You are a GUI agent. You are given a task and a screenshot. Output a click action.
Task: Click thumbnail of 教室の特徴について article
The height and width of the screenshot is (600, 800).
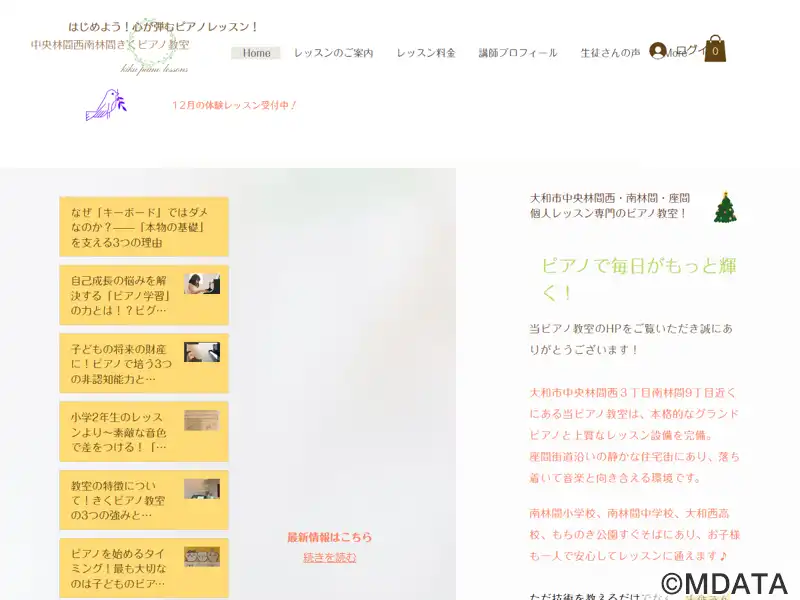pyautogui.click(x=201, y=489)
